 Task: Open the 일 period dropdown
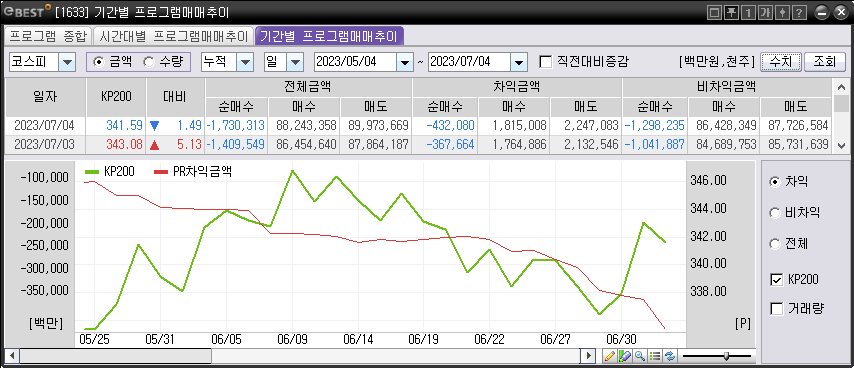click(295, 62)
